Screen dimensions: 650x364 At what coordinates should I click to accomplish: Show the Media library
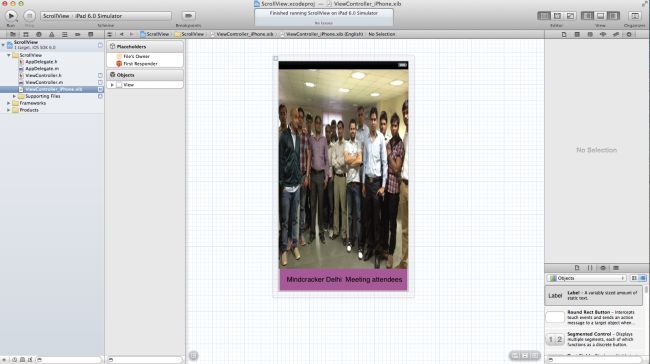pyautogui.click(x=616, y=268)
